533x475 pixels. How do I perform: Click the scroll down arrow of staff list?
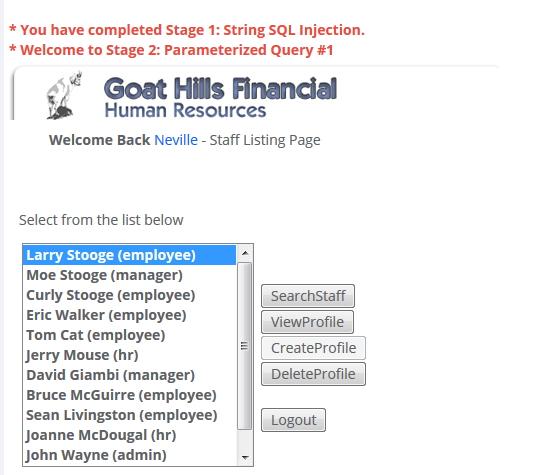[245, 457]
